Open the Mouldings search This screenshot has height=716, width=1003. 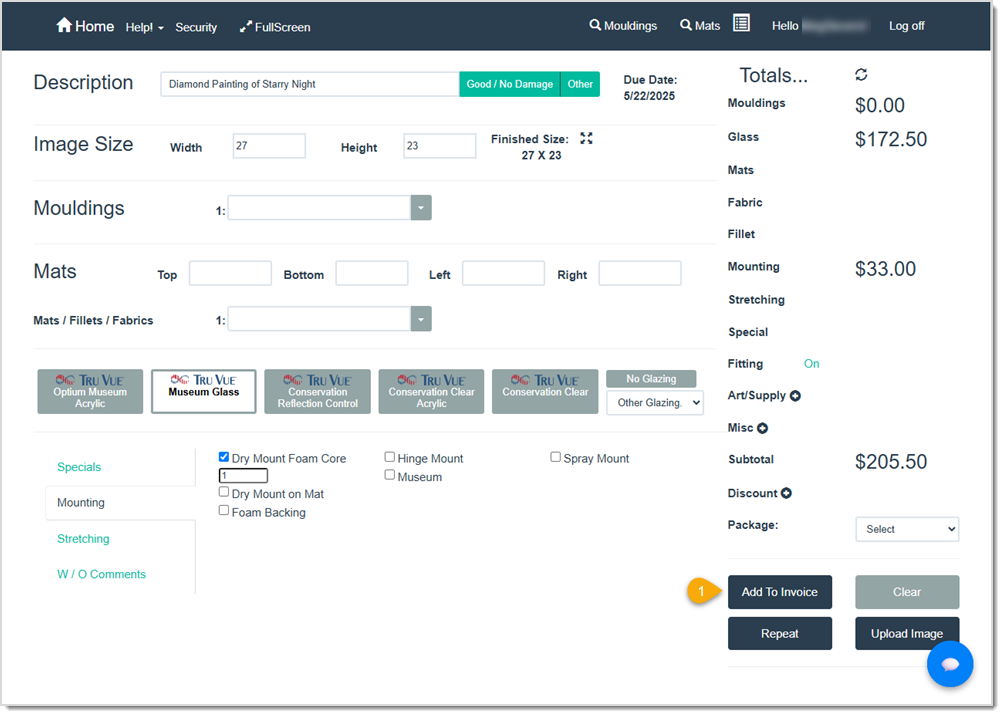[623, 25]
